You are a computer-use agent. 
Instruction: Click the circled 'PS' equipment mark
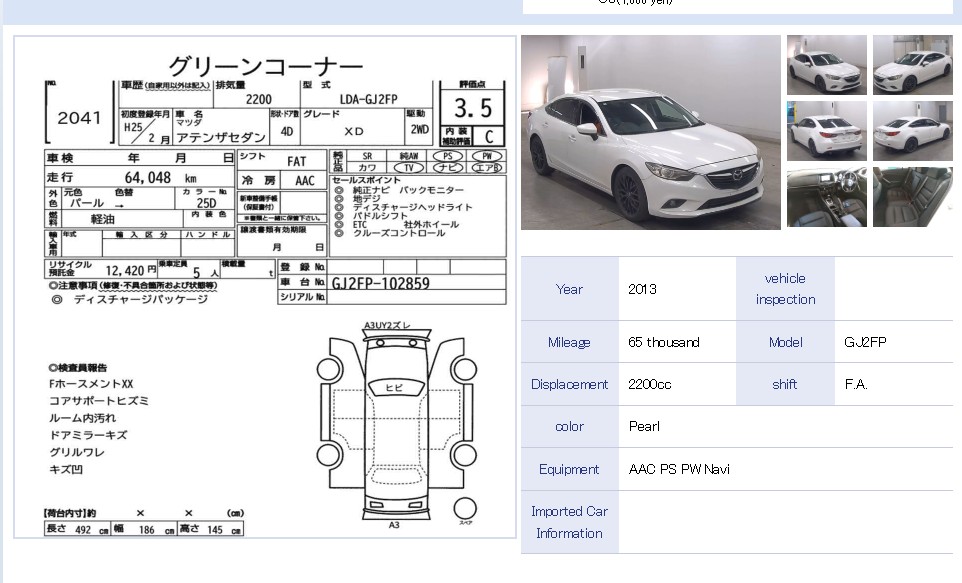click(448, 156)
